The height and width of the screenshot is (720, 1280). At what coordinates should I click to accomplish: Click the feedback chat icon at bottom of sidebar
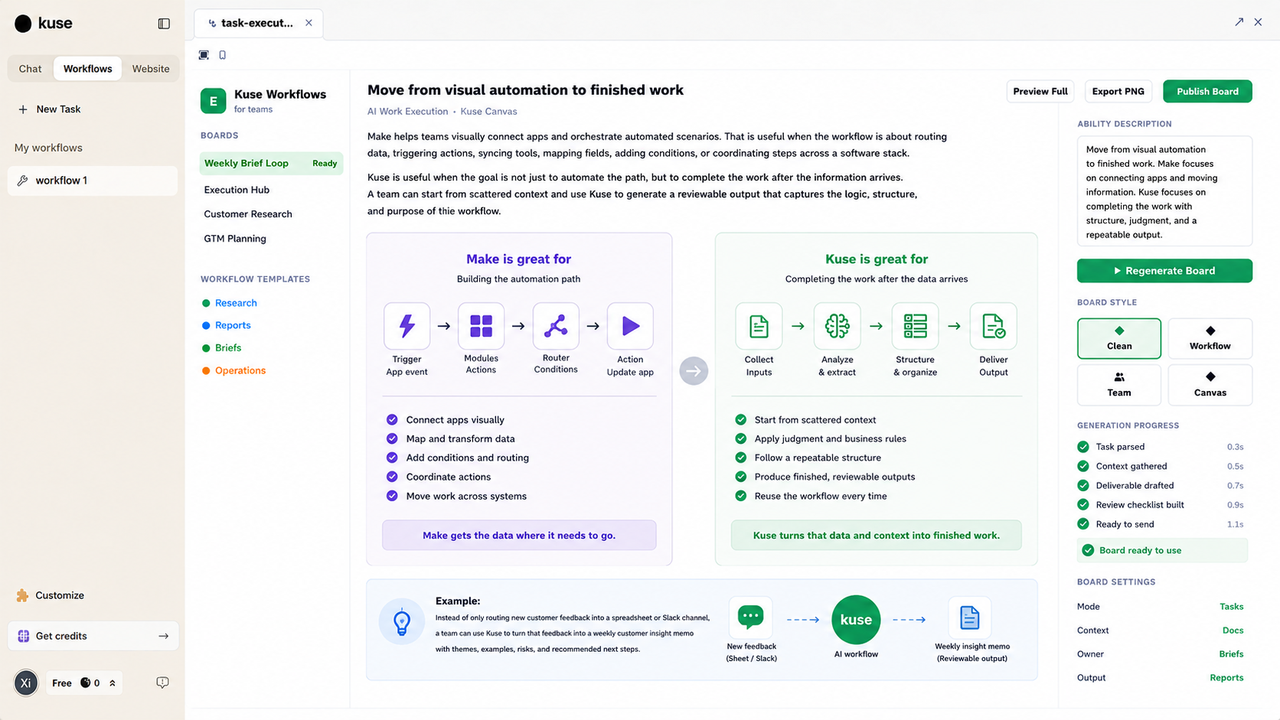[x=163, y=683]
